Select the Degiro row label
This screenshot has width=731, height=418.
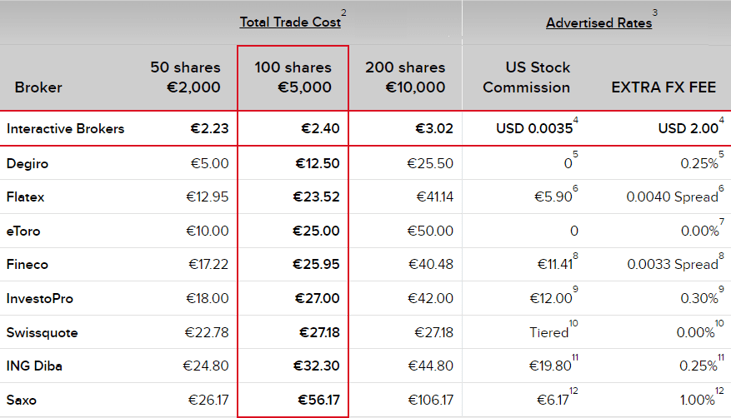(x=27, y=164)
